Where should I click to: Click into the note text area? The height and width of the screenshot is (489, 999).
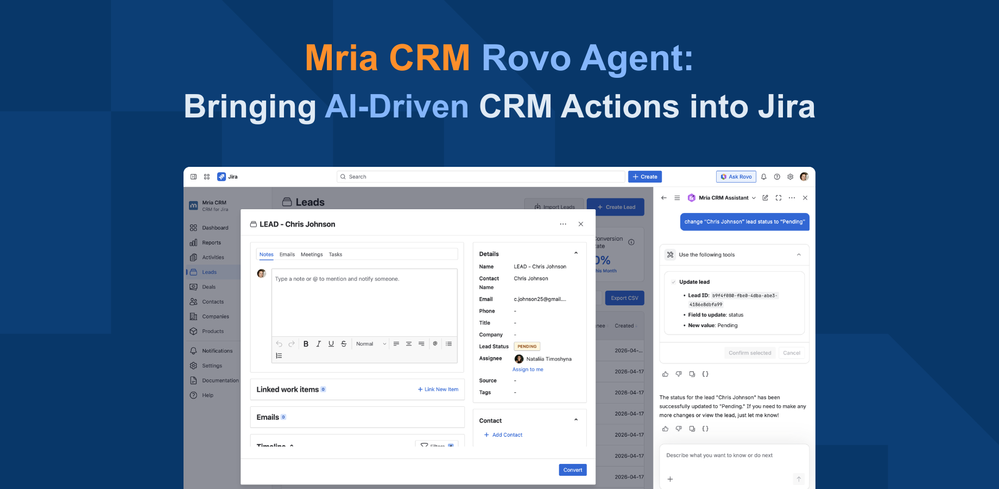[364, 303]
